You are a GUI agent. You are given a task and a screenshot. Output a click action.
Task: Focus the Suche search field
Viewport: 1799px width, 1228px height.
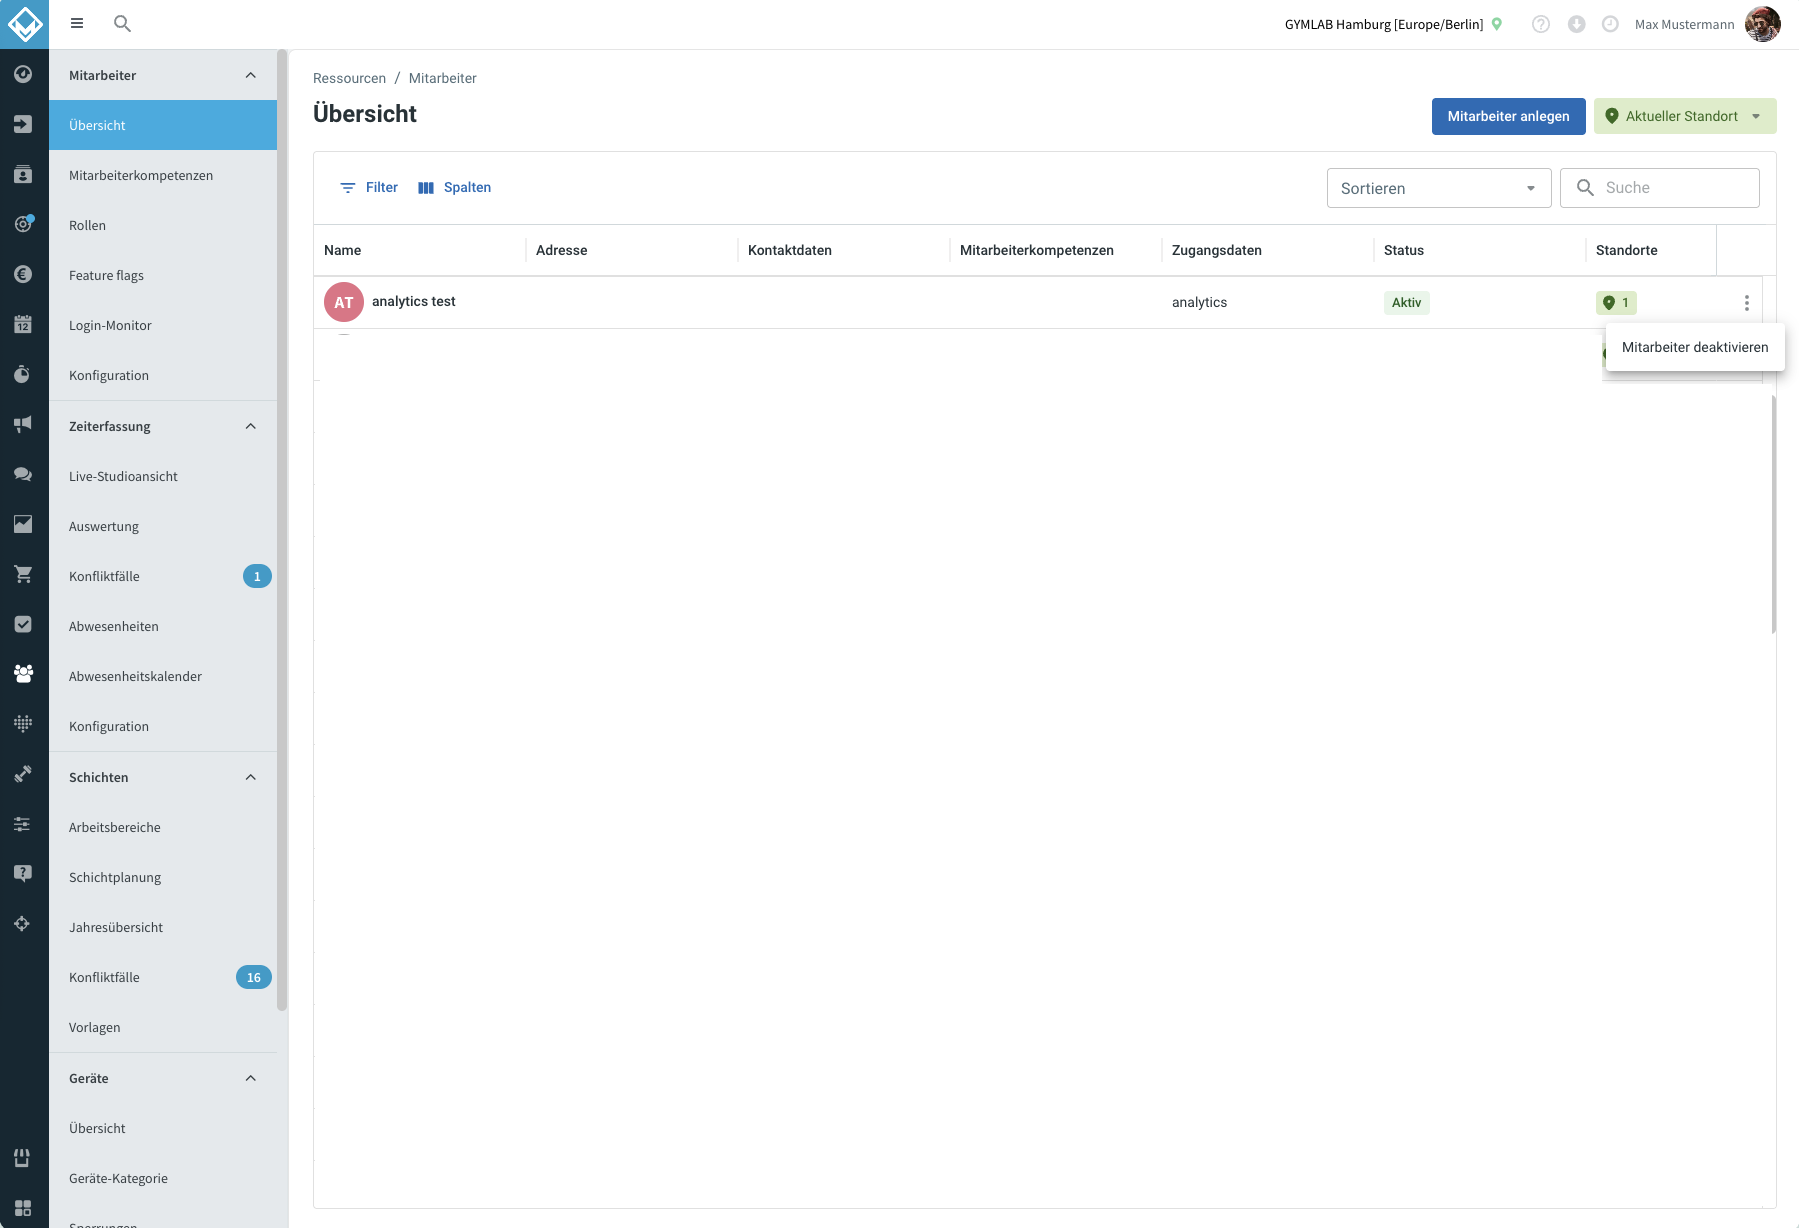tap(1660, 188)
